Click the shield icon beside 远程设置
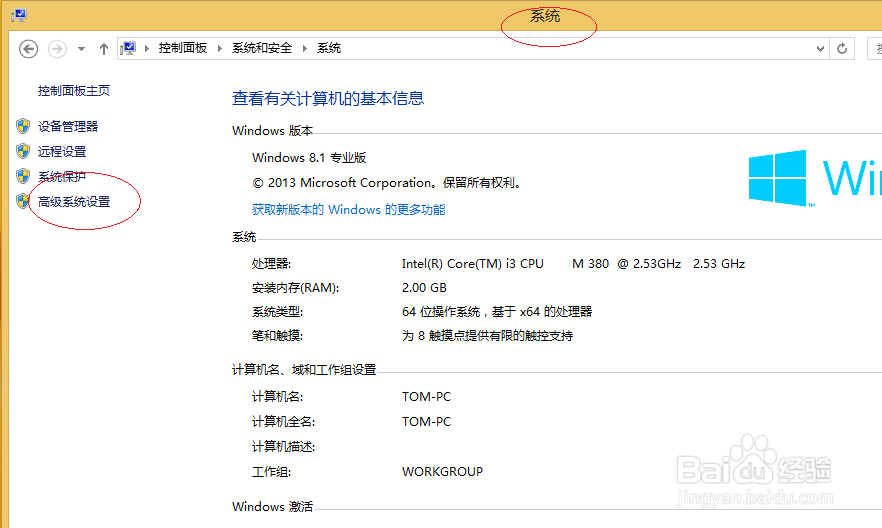Image resolution: width=882 pixels, height=528 pixels. tap(23, 151)
